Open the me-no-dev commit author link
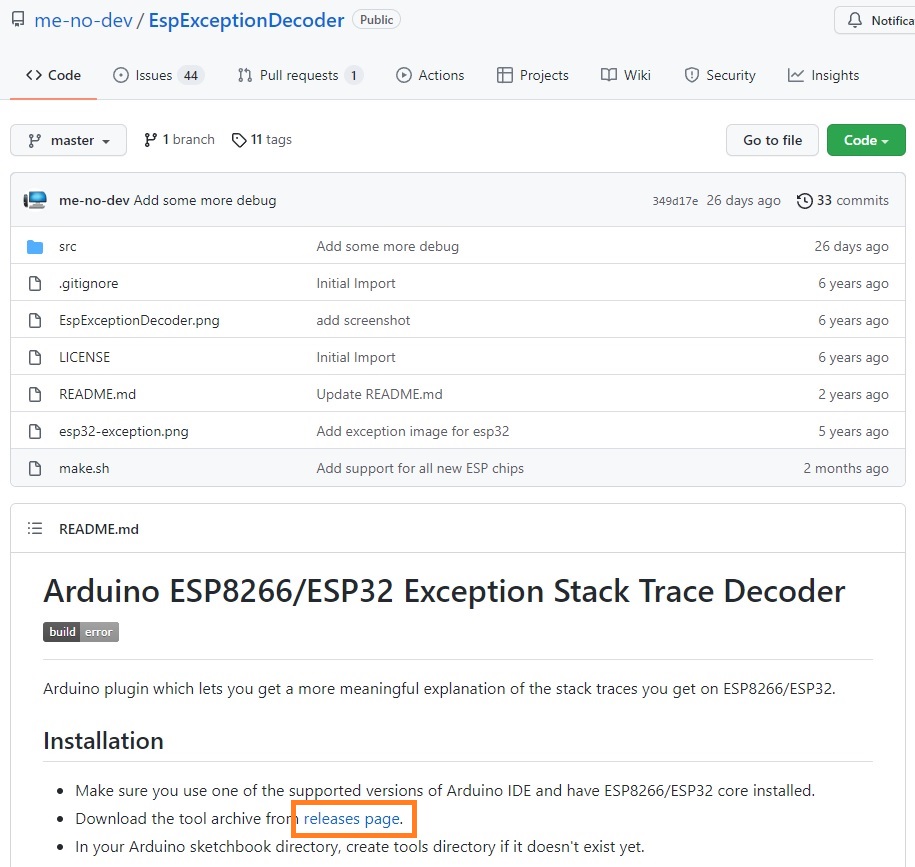The height and width of the screenshot is (867, 915). coord(94,200)
